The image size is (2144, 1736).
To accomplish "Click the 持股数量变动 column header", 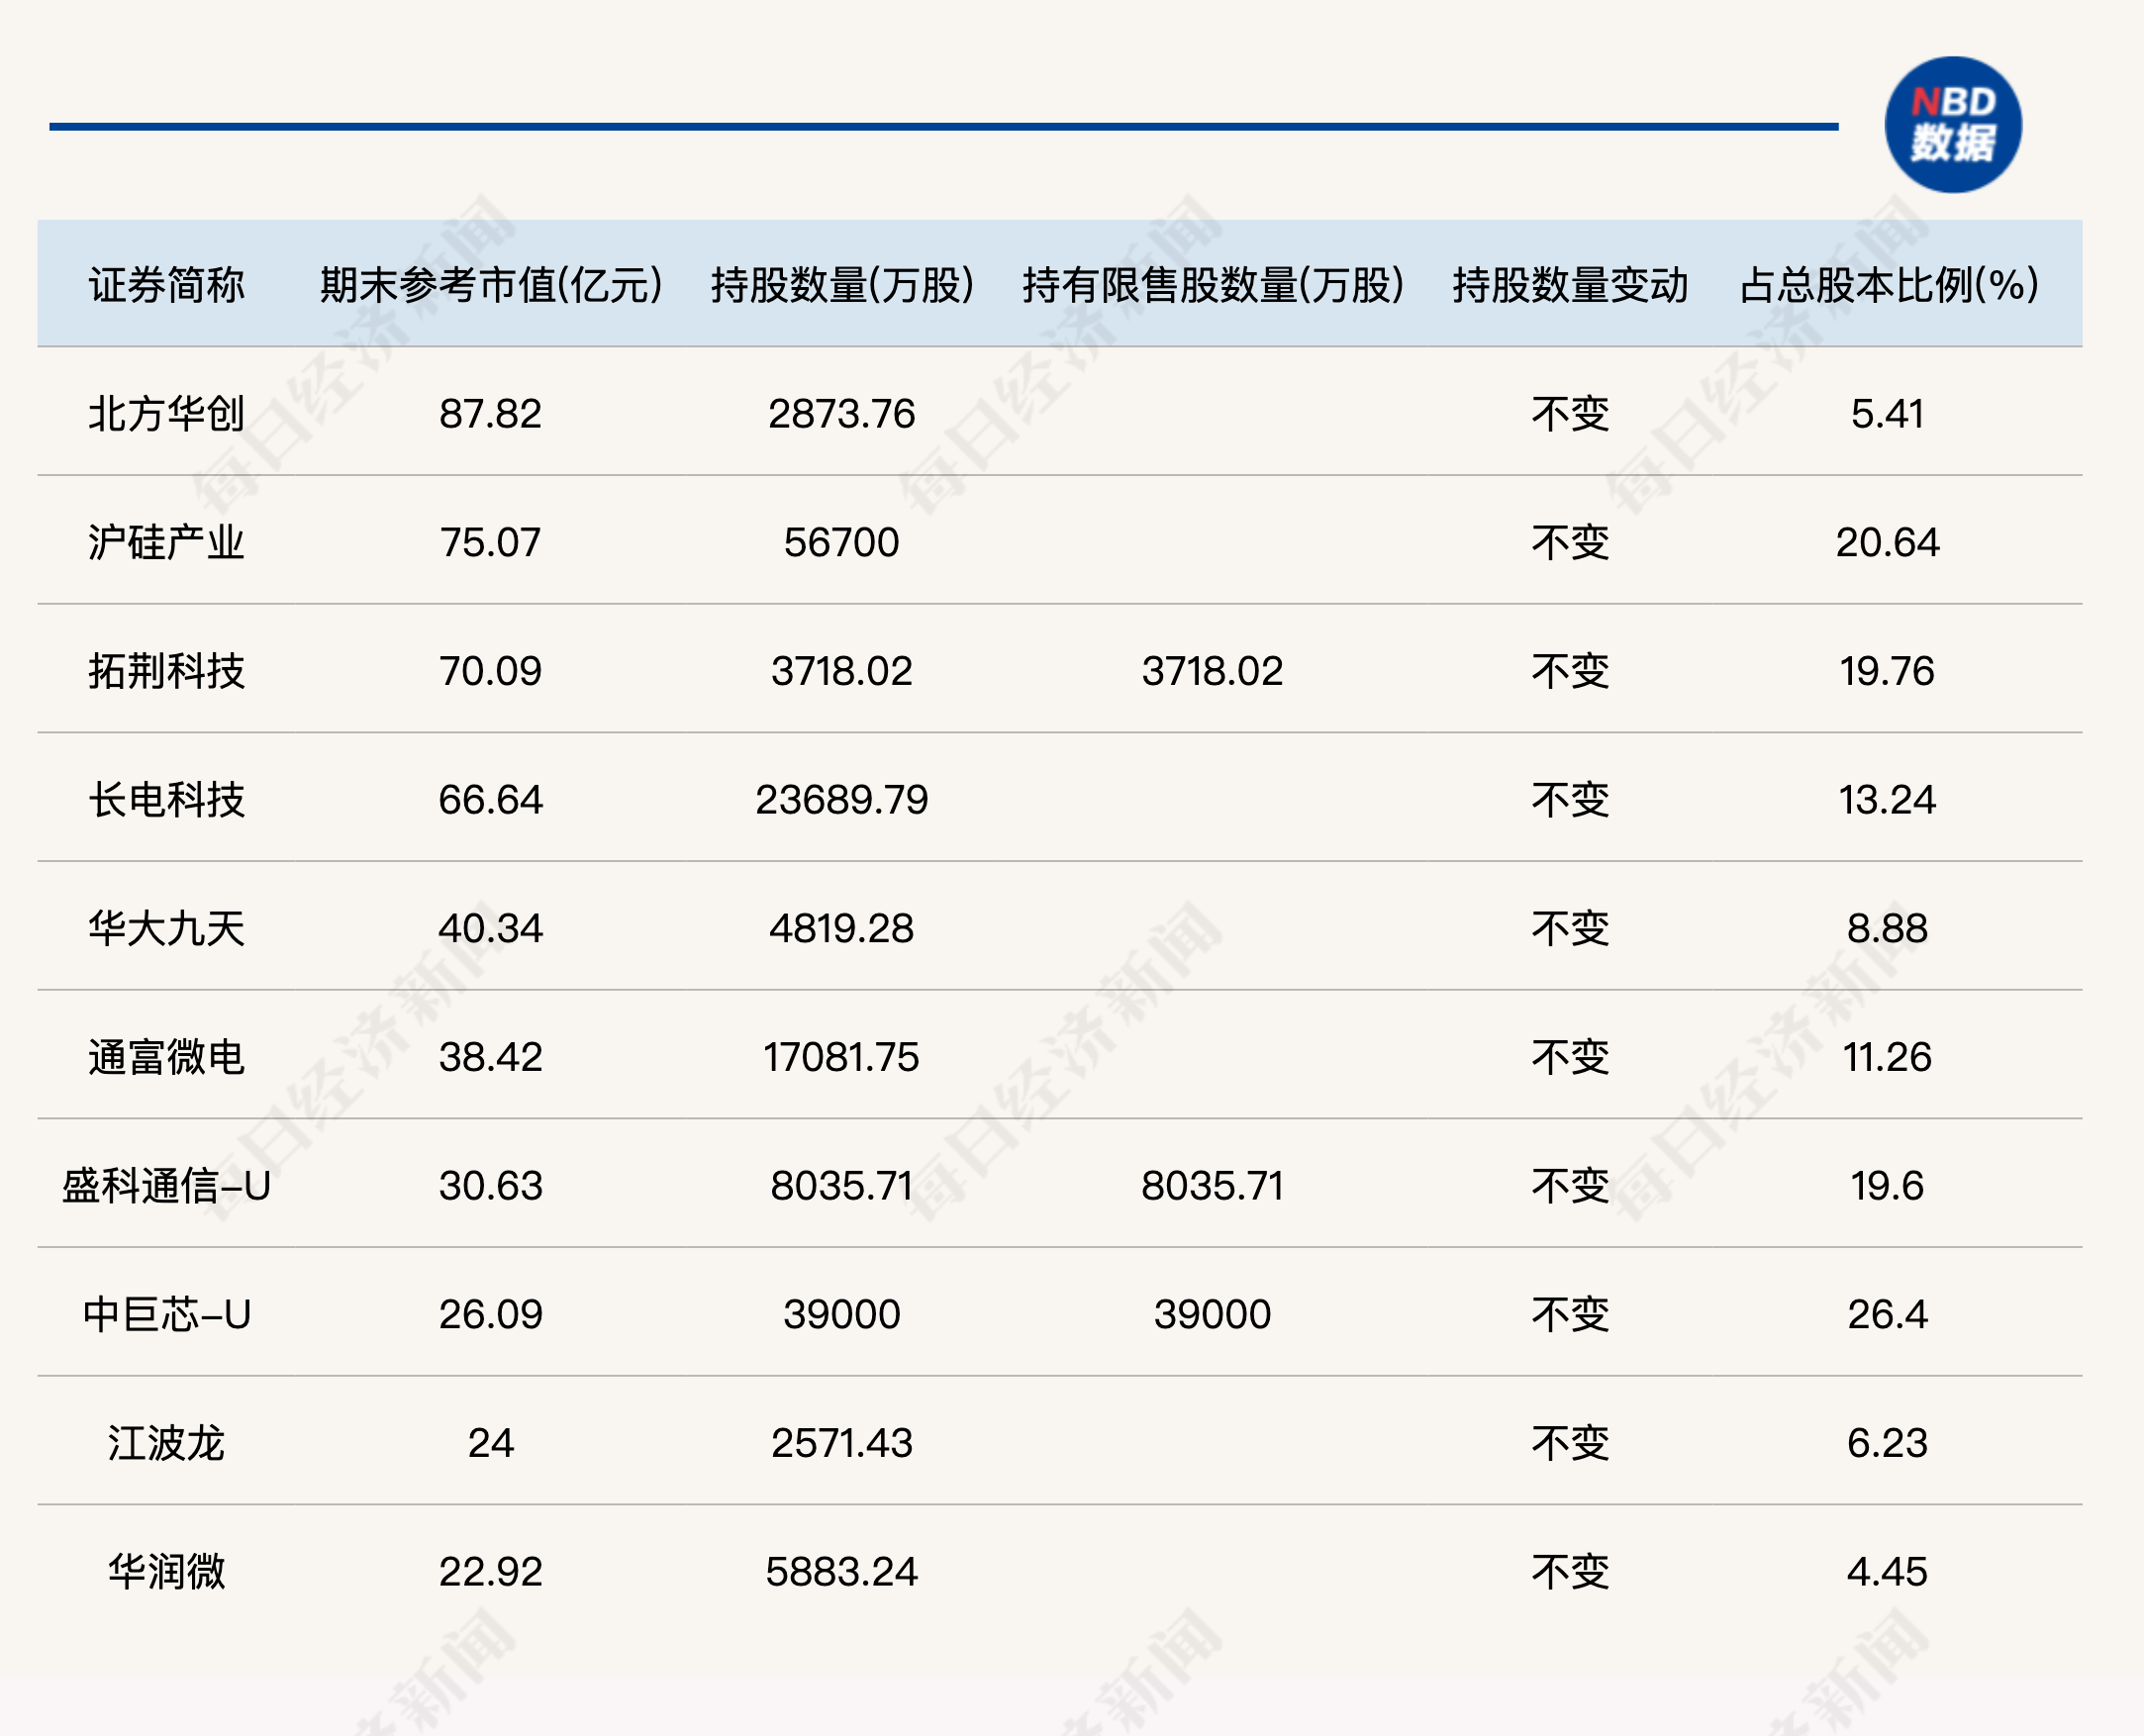I will tap(1570, 285).
